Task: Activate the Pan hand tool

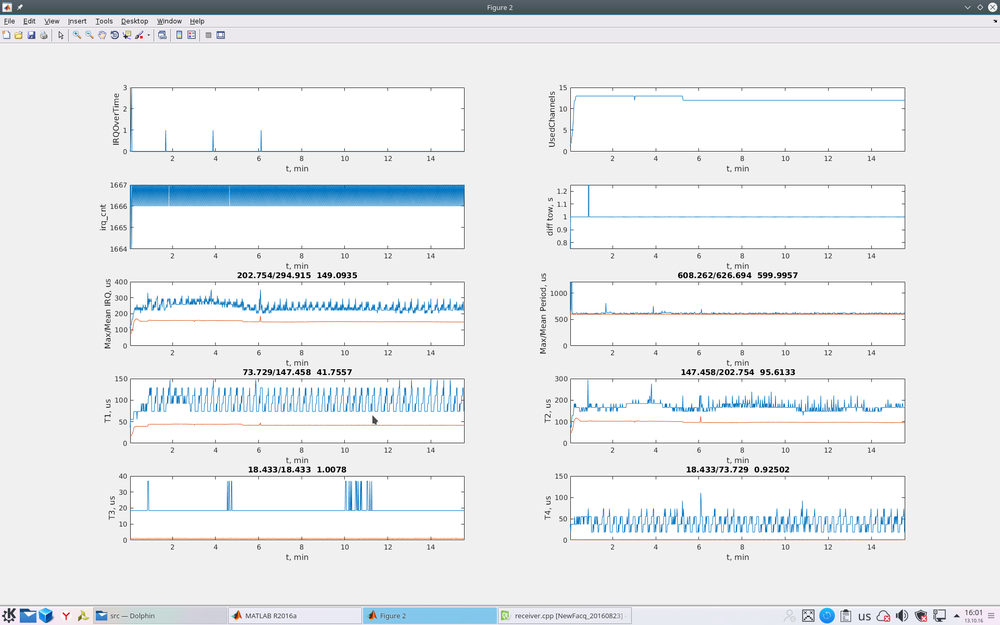Action: pos(102,35)
